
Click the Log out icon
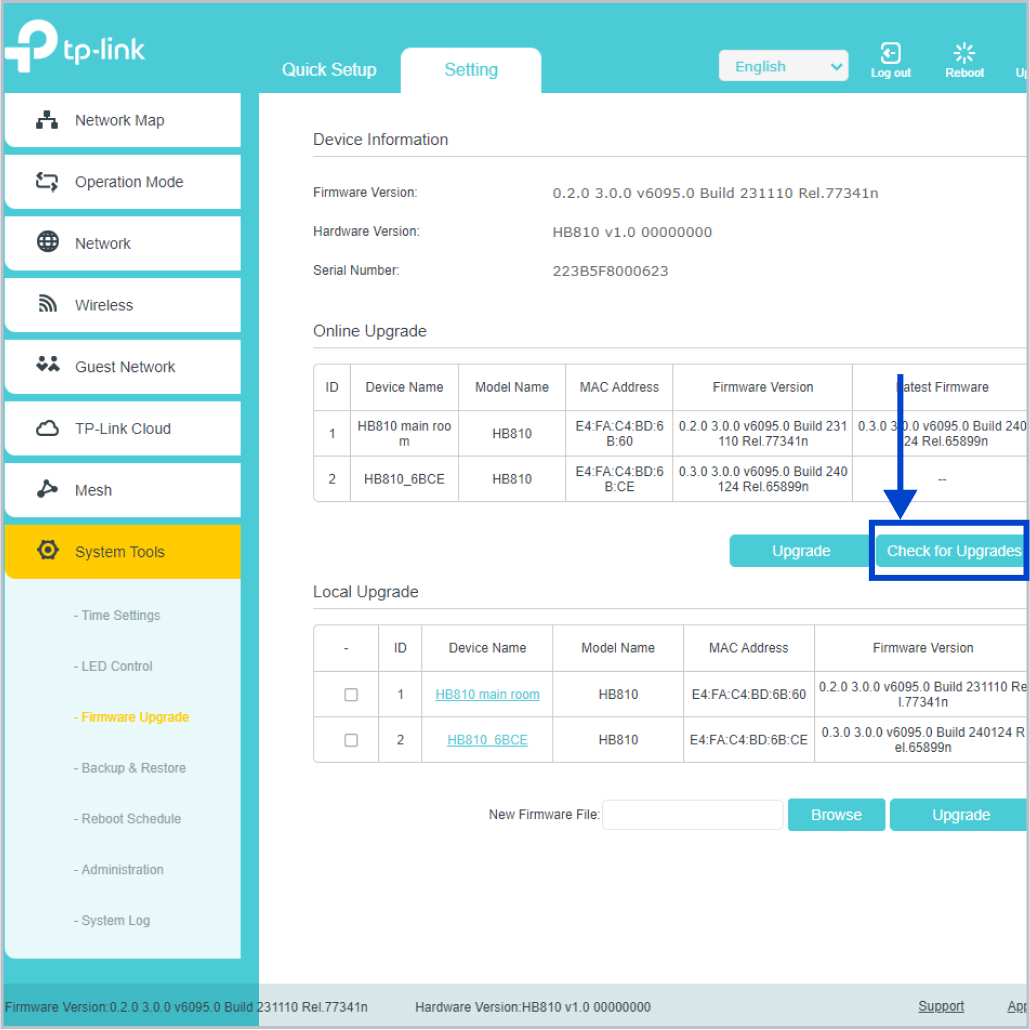tap(890, 53)
